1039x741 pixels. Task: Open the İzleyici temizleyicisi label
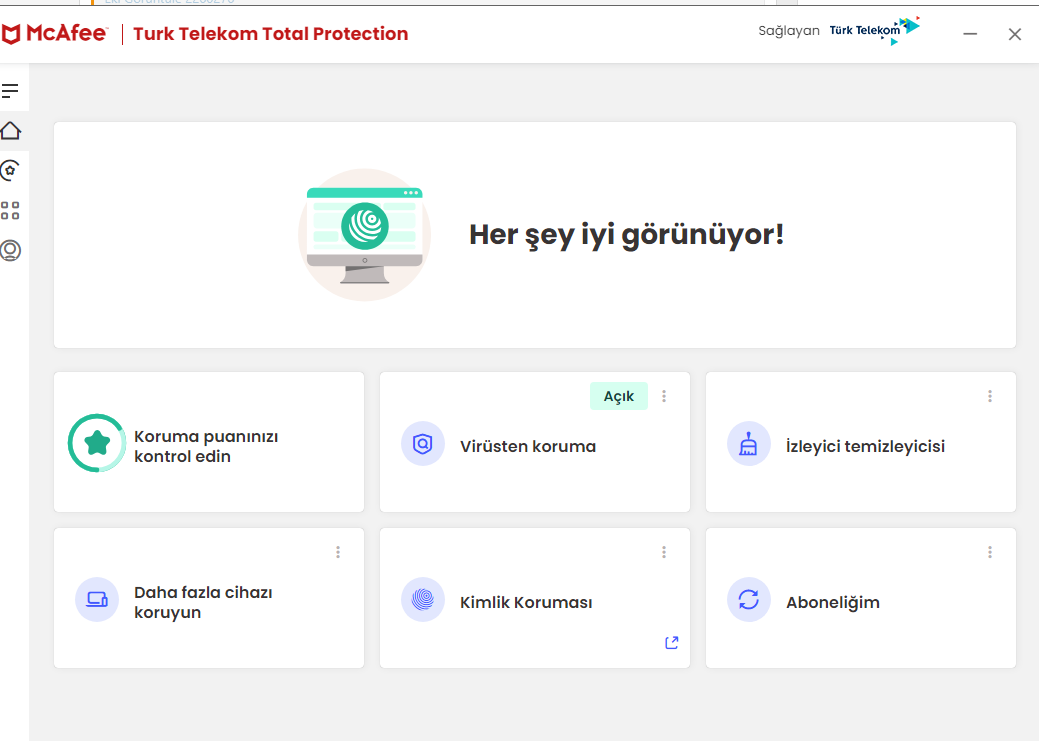[865, 447]
